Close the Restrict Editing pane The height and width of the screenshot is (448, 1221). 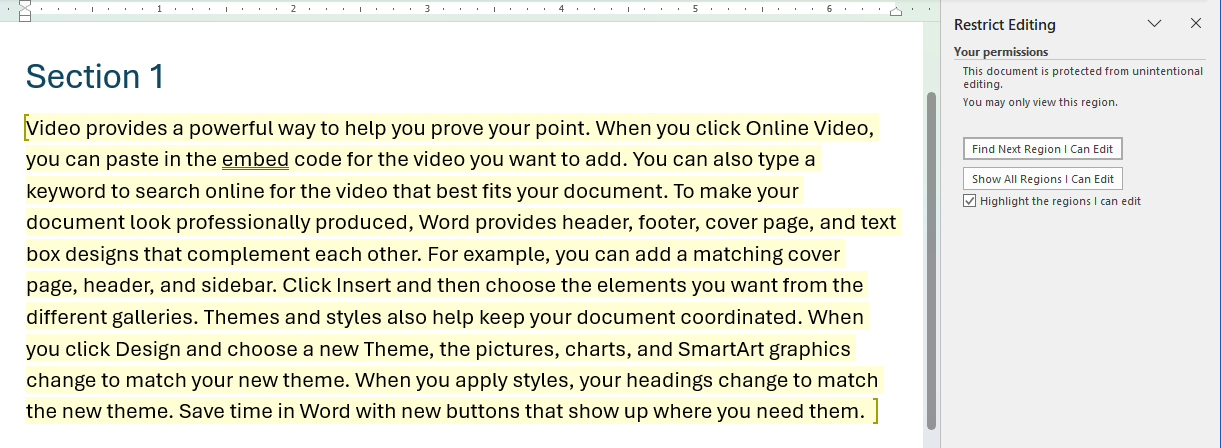point(1195,24)
